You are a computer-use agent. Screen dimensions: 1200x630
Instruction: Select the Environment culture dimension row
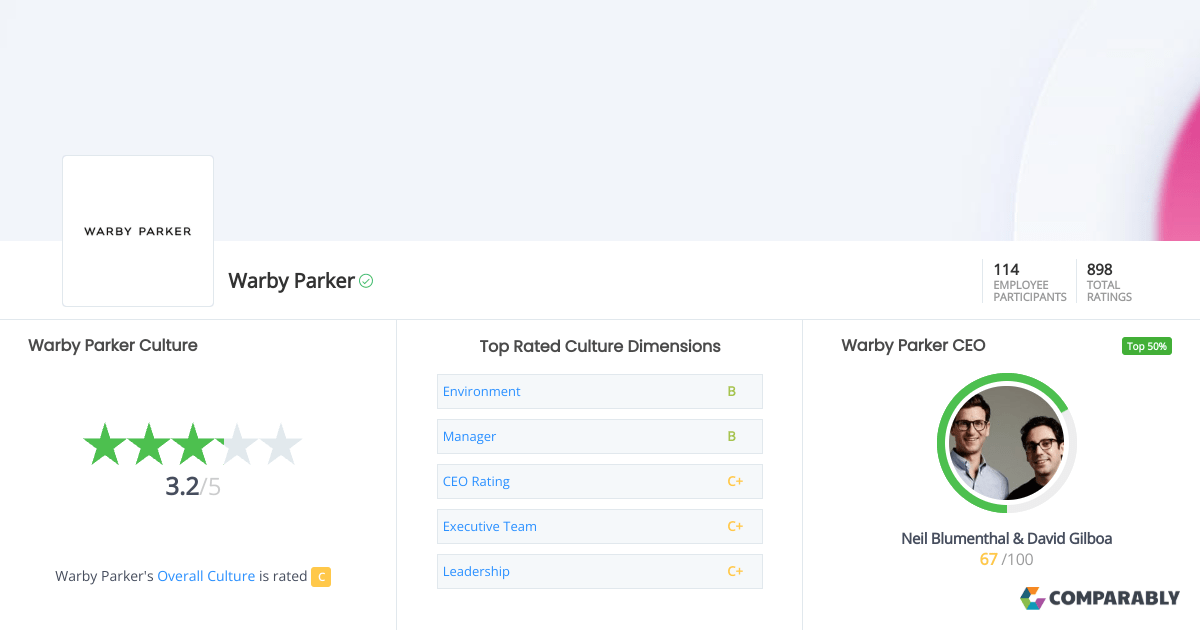click(600, 391)
